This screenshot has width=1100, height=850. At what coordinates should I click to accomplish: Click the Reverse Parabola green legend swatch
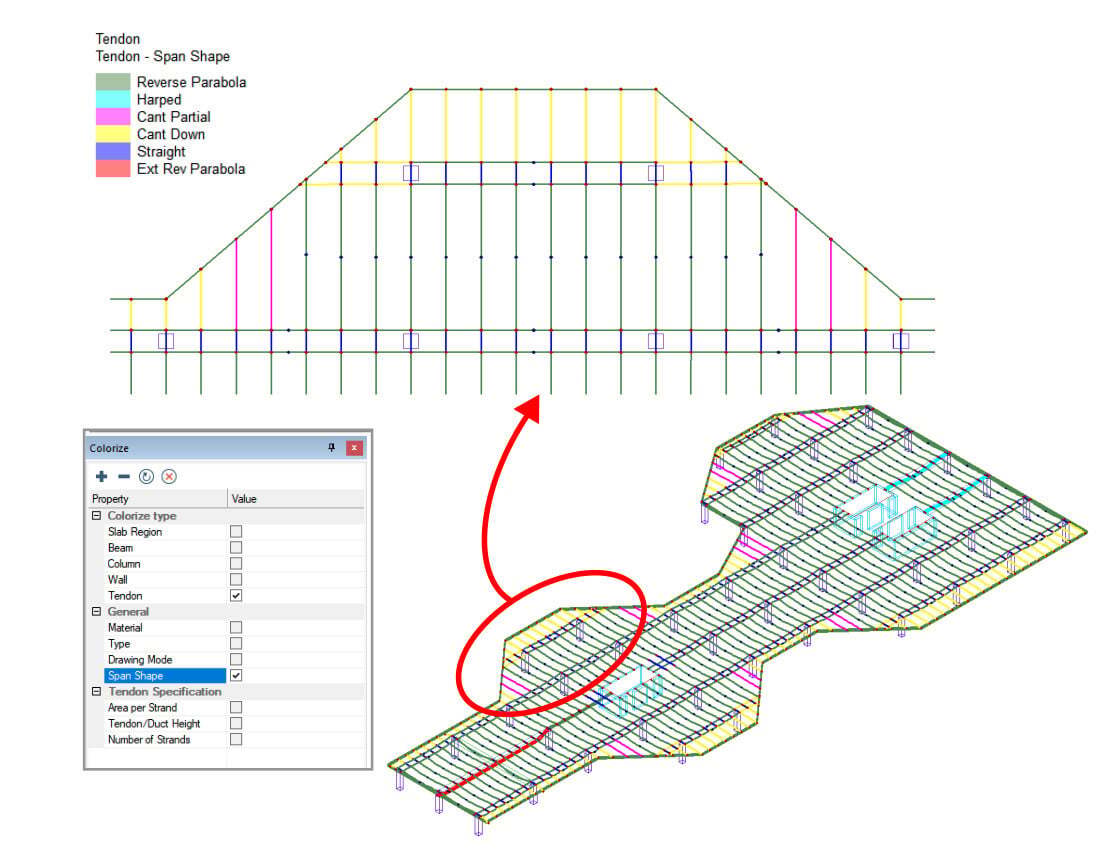[x=113, y=82]
